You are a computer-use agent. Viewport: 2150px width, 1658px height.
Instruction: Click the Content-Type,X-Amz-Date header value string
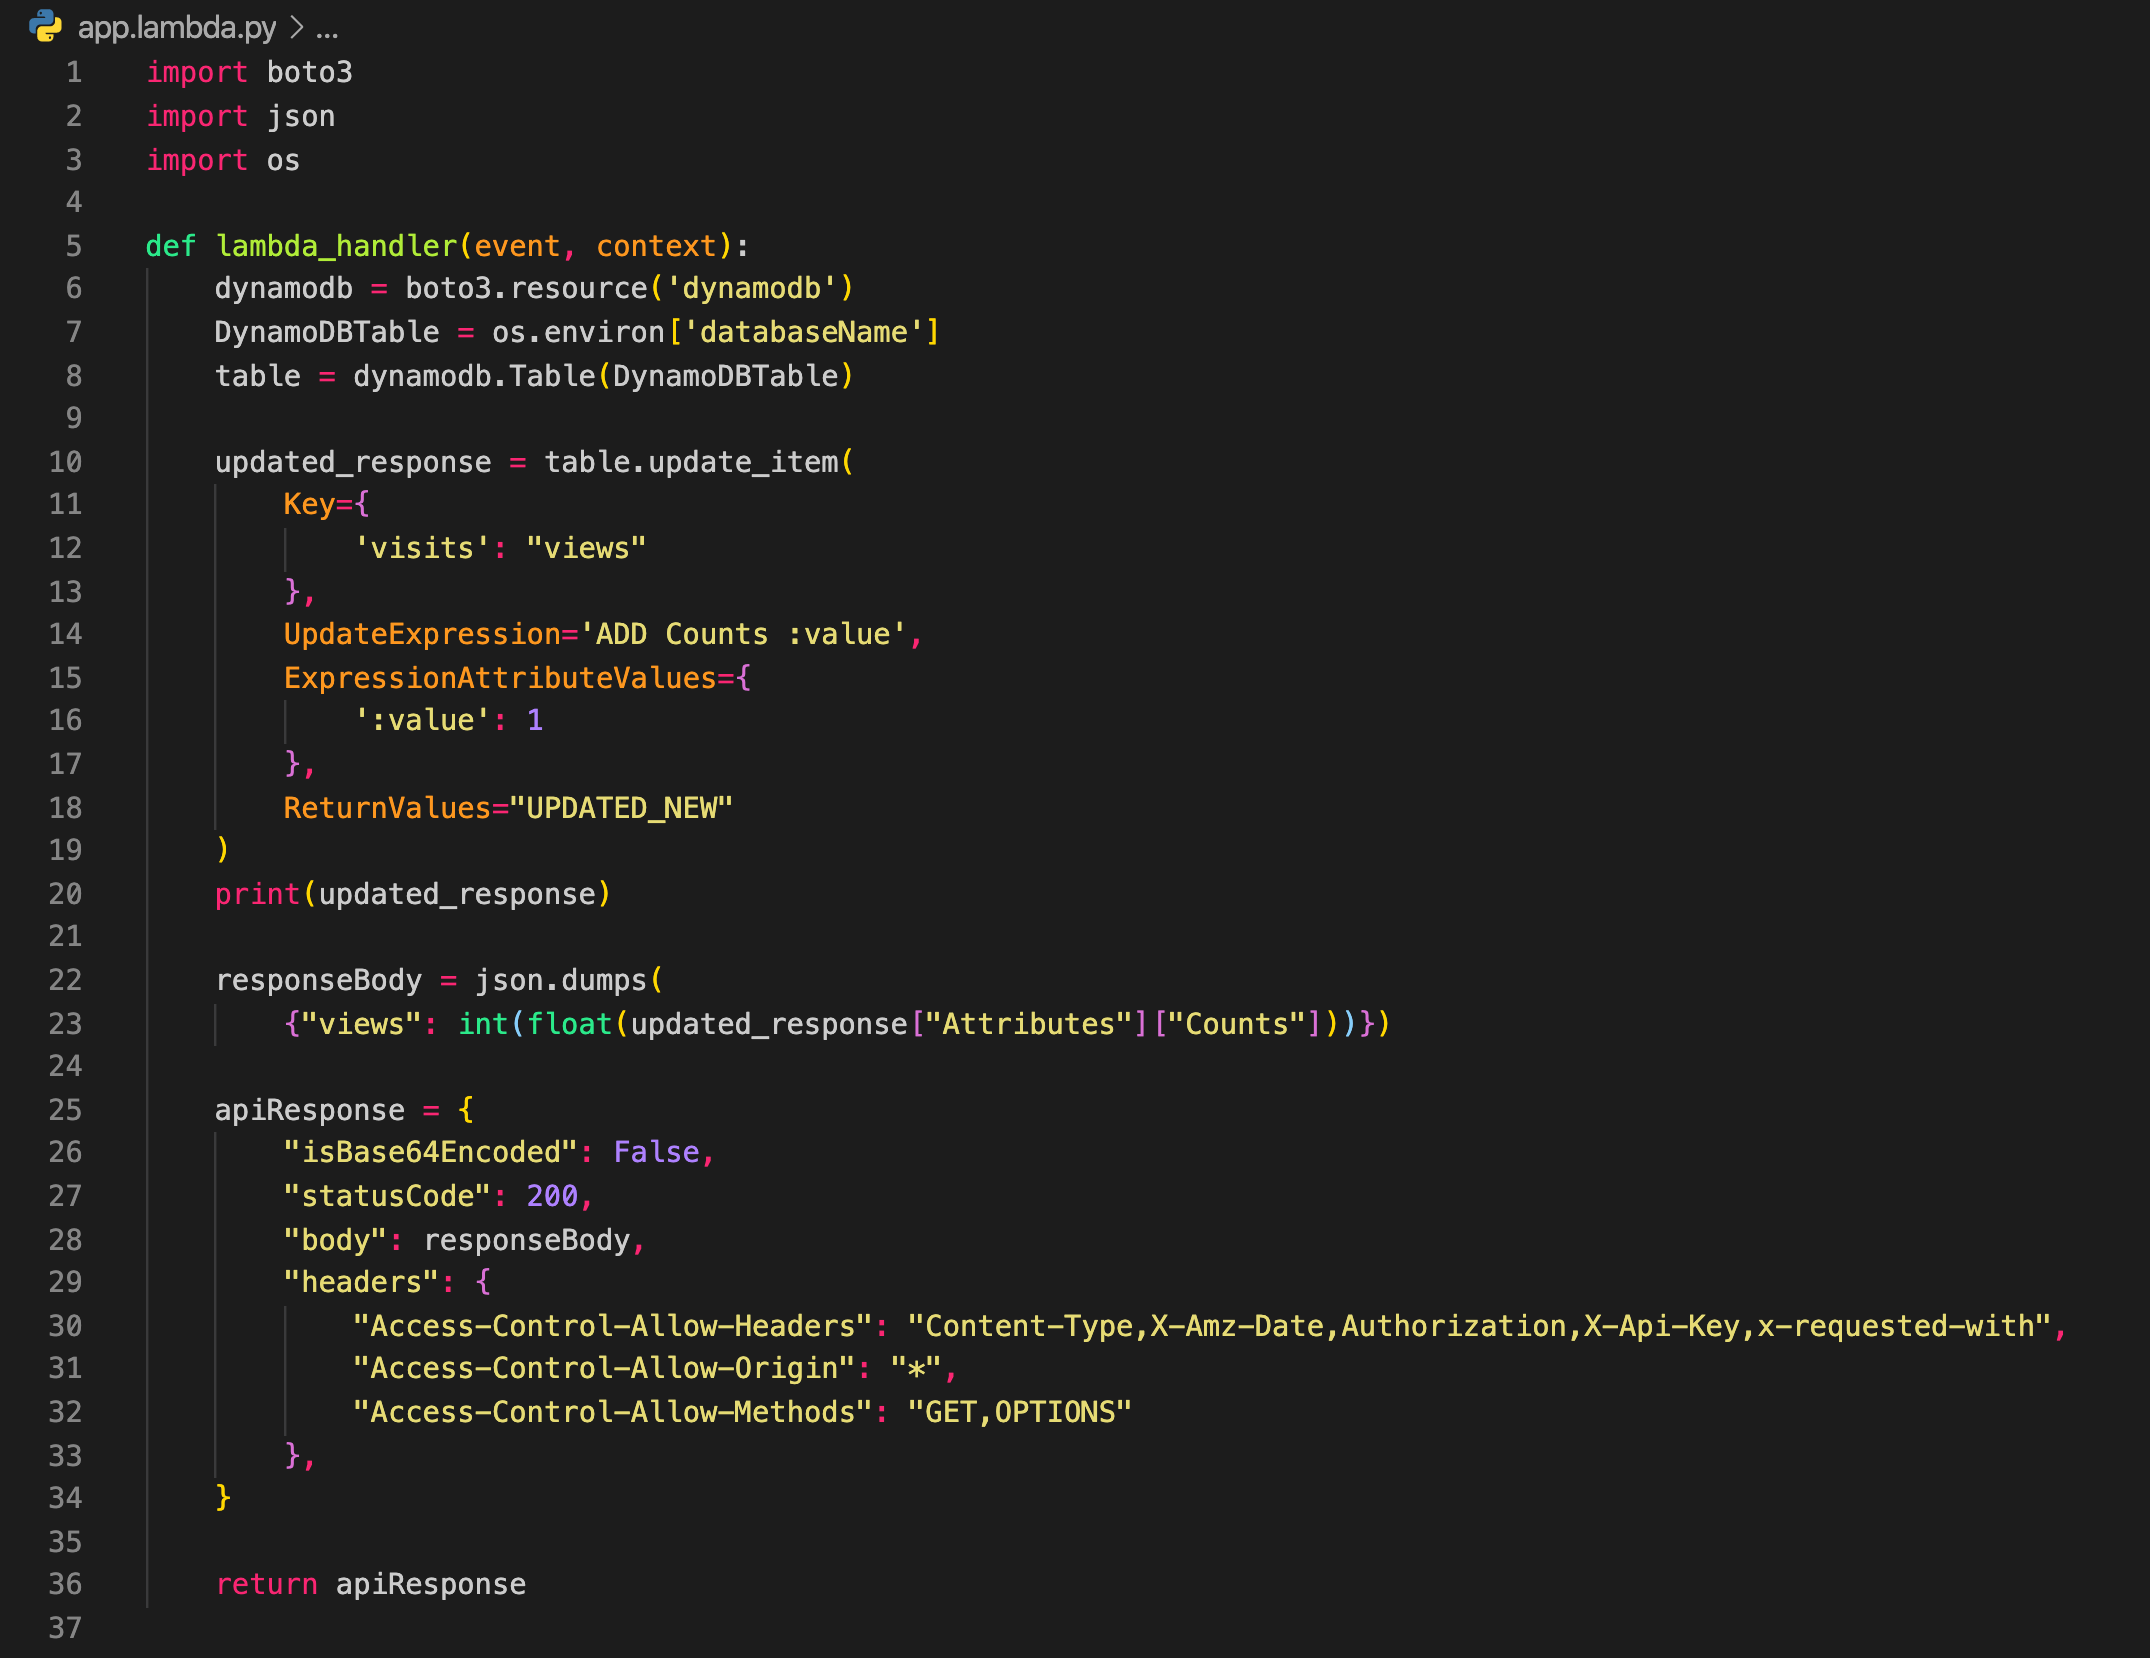click(1480, 1326)
